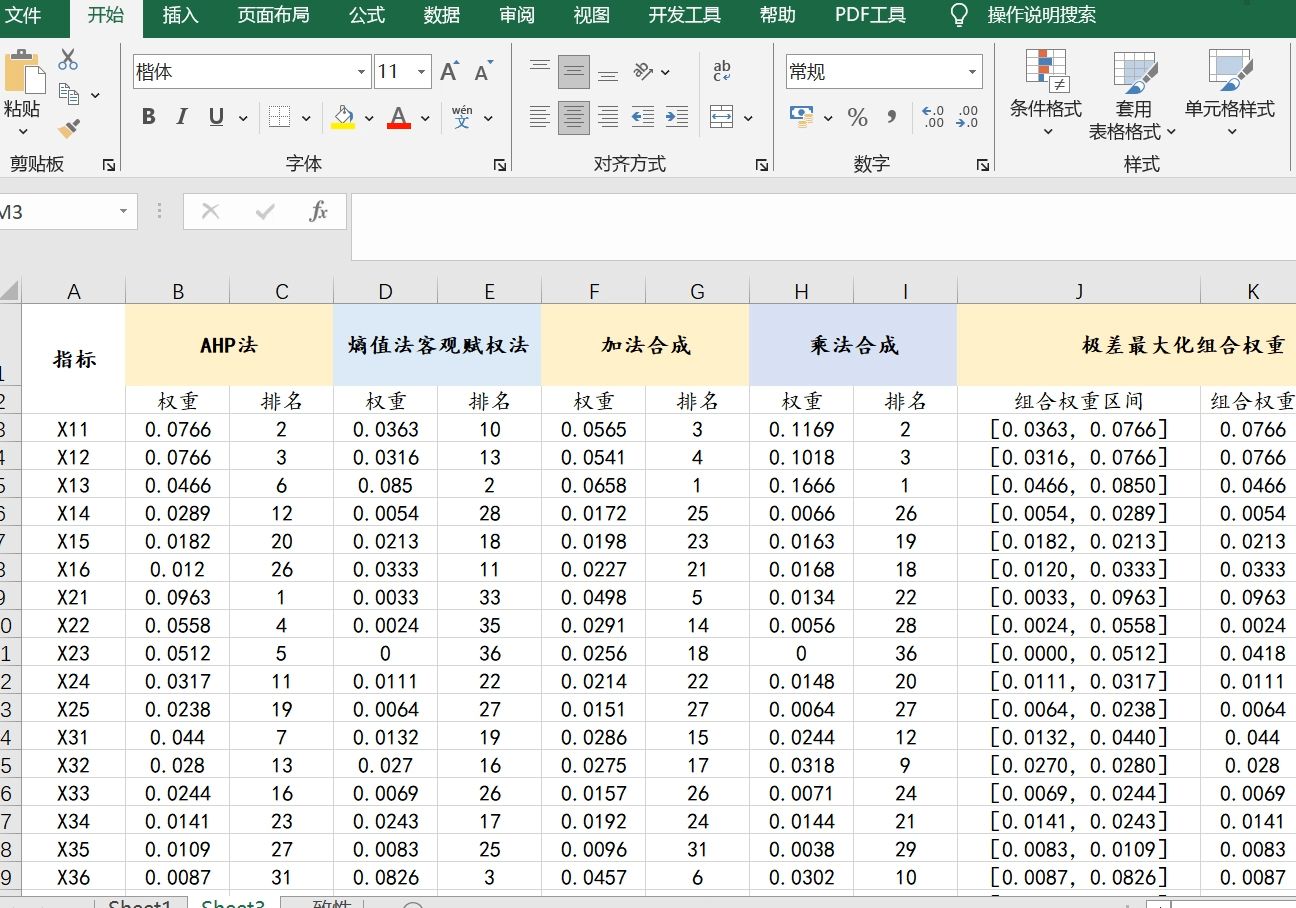This screenshot has height=908, width=1296.
Task: Apply percent style
Action: [x=857, y=117]
